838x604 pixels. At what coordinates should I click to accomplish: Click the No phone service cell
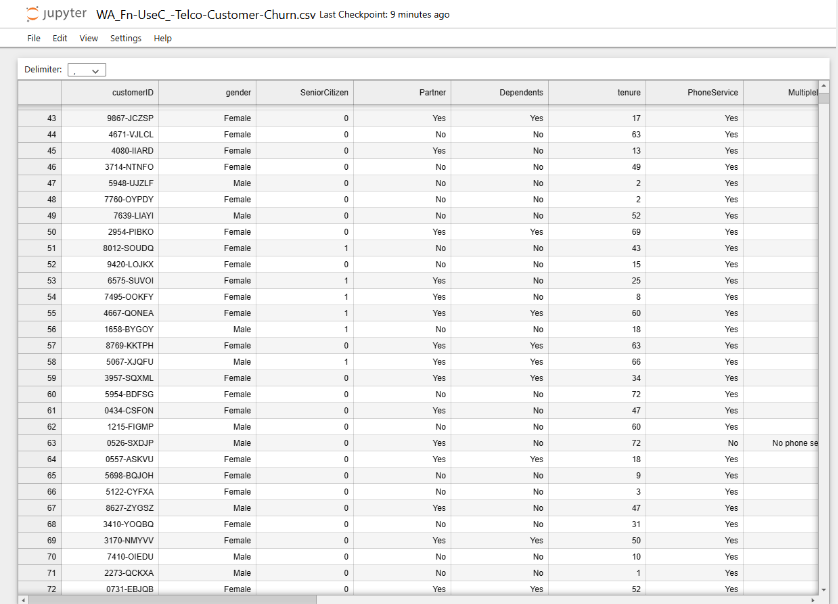790,443
